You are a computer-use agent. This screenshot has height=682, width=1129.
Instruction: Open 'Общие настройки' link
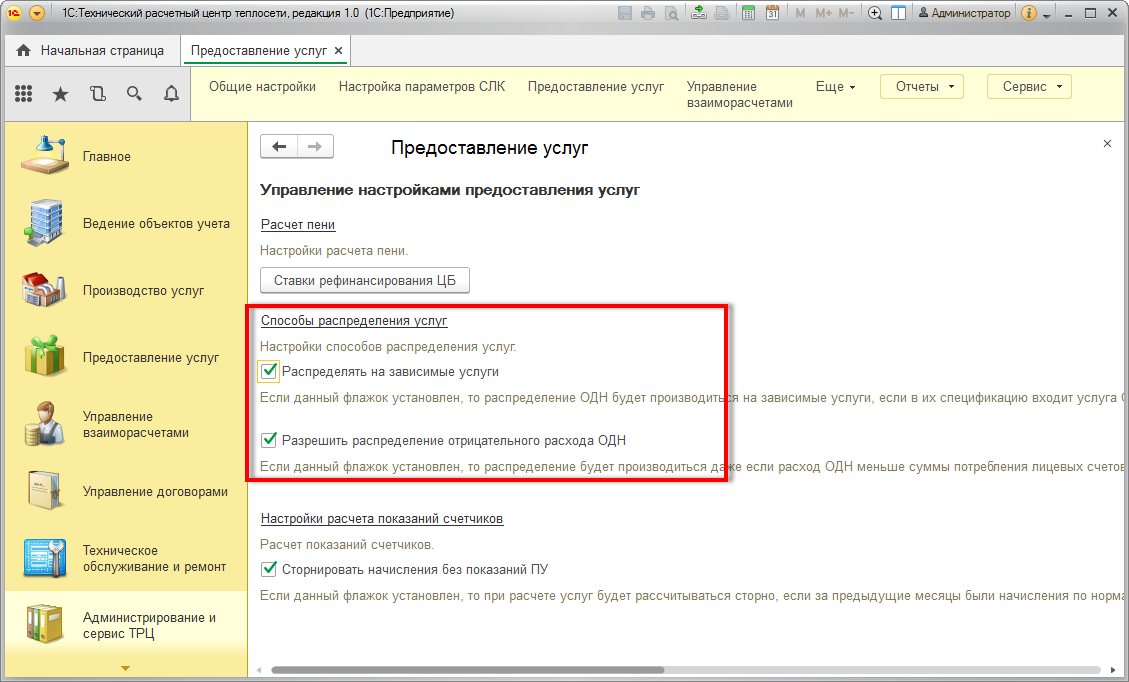coord(262,87)
